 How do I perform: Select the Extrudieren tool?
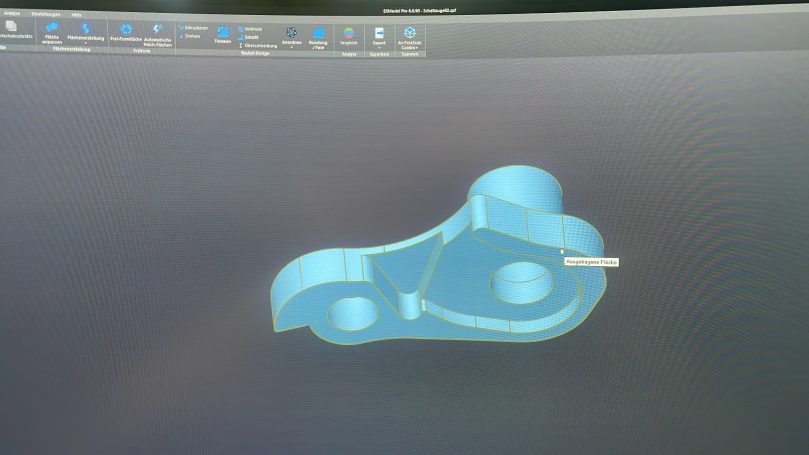(x=193, y=28)
